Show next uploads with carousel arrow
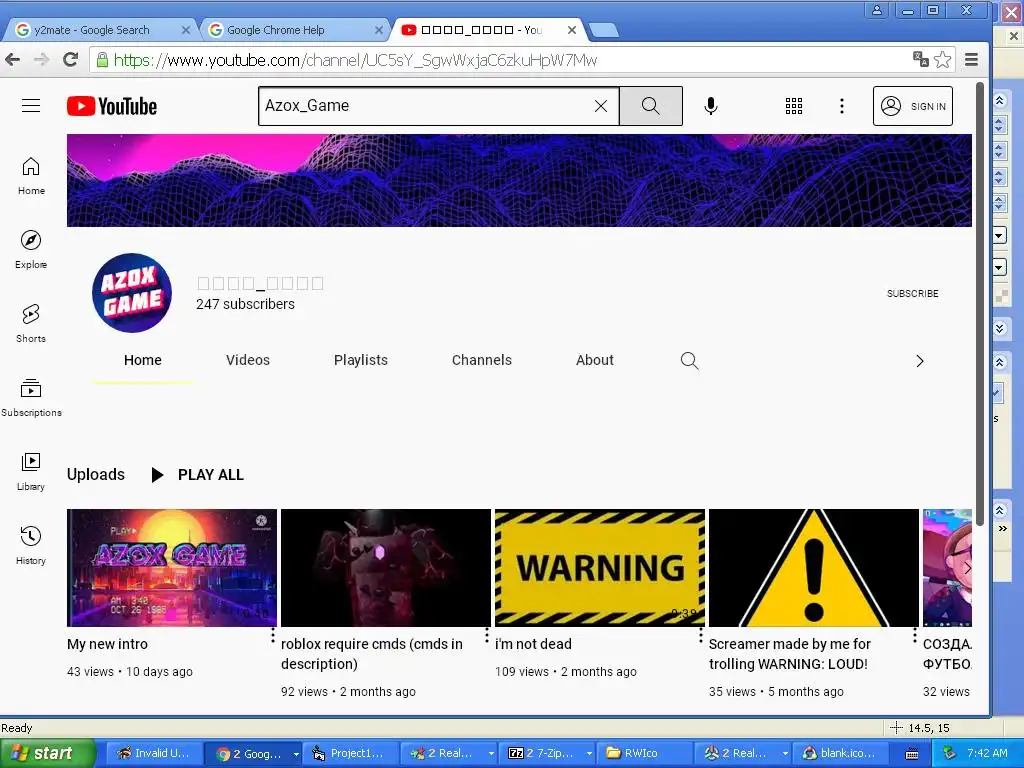 point(967,568)
